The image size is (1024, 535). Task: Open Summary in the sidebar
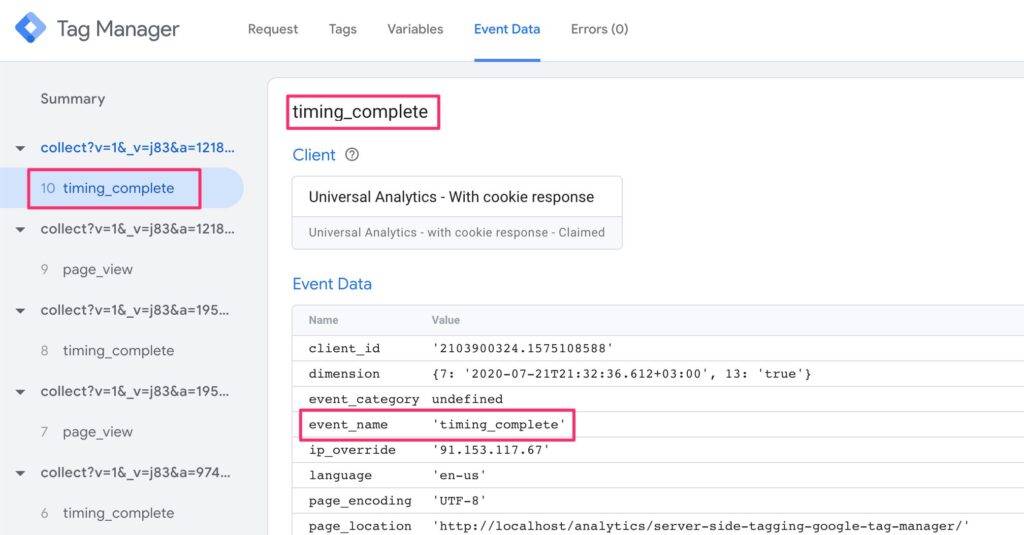coord(72,99)
